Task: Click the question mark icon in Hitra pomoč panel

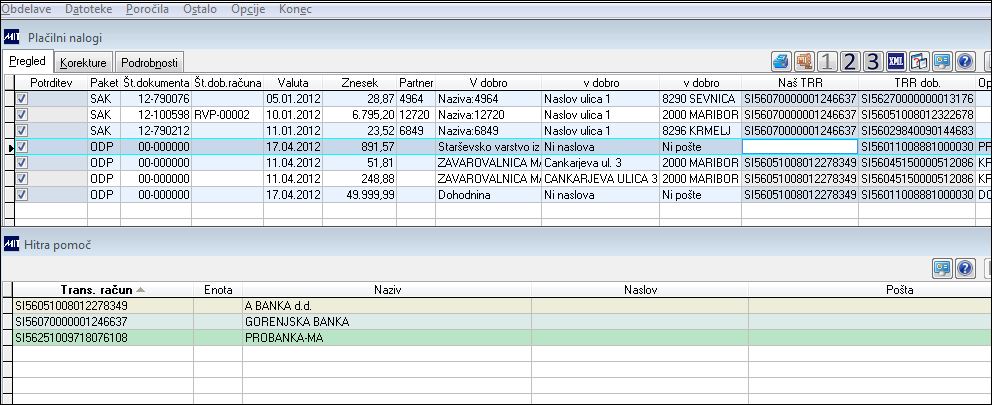Action: tap(965, 268)
